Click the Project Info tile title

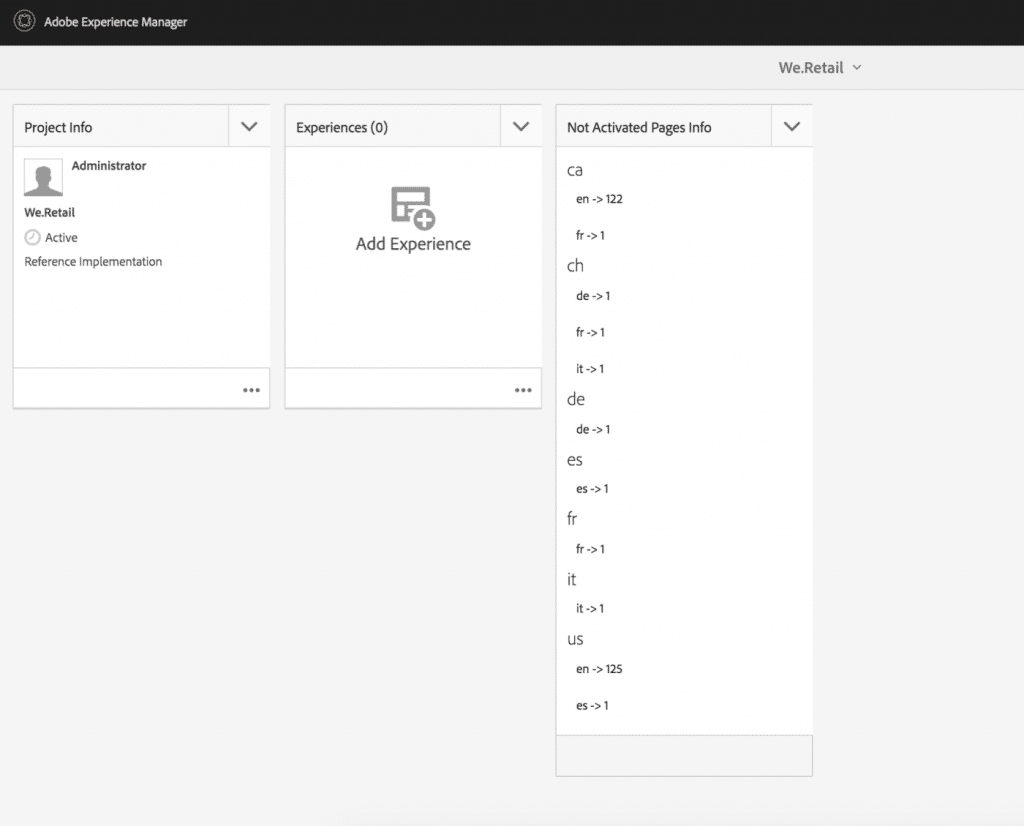tap(58, 127)
